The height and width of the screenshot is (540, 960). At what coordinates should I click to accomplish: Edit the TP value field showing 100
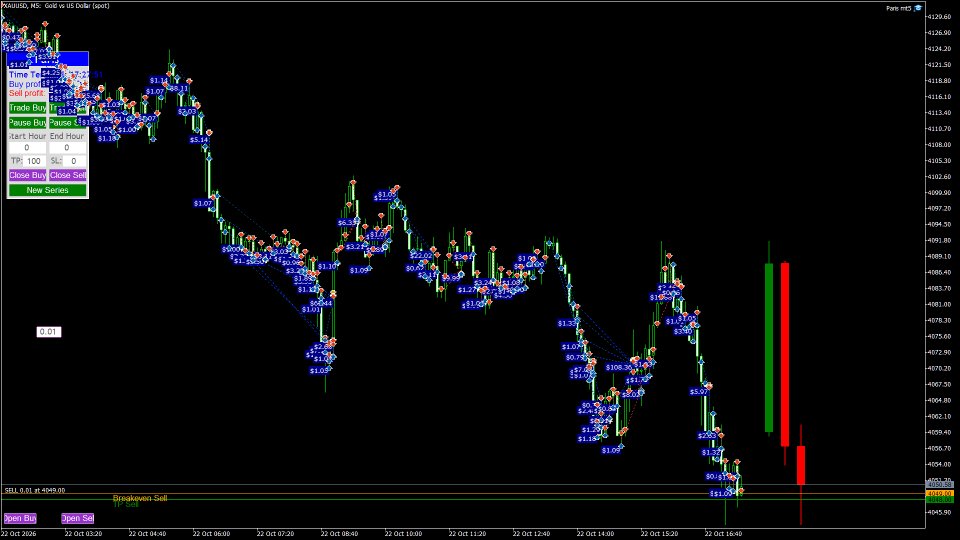pos(34,161)
